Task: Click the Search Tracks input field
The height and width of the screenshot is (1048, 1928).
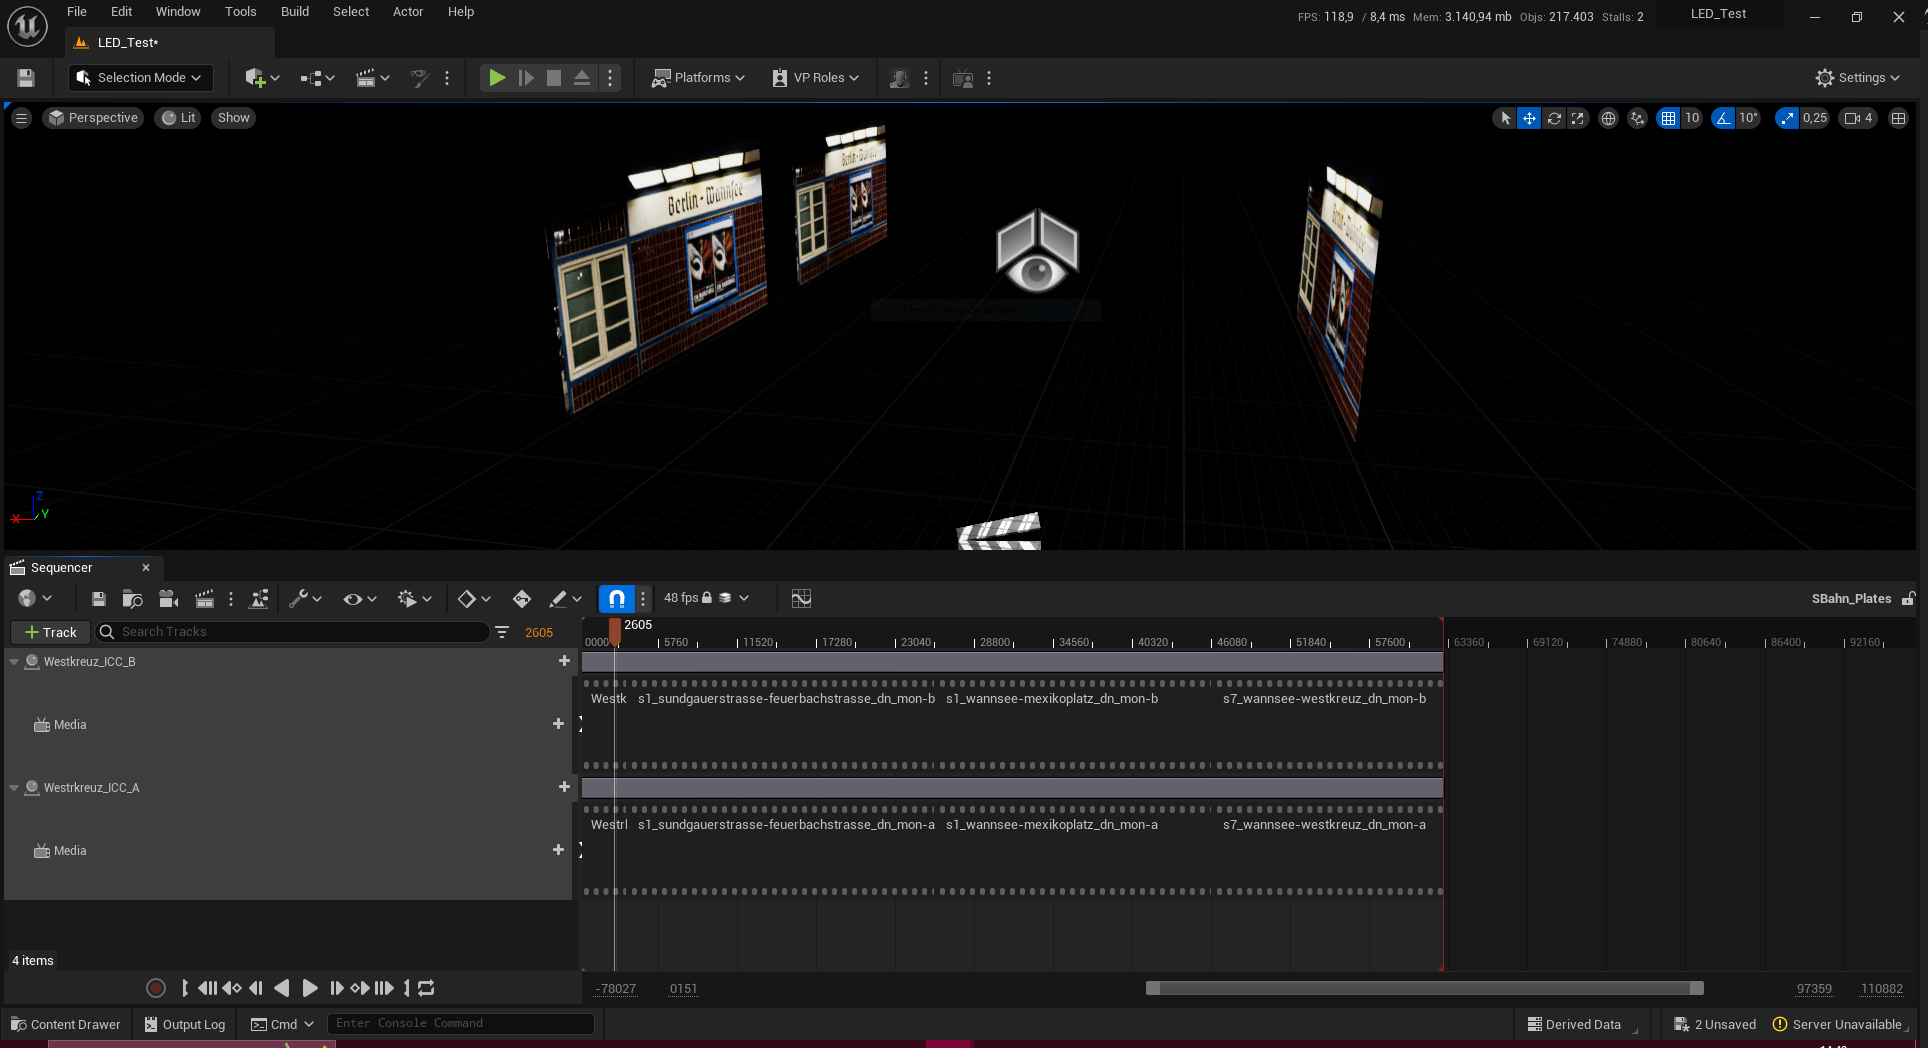Action: (x=300, y=632)
